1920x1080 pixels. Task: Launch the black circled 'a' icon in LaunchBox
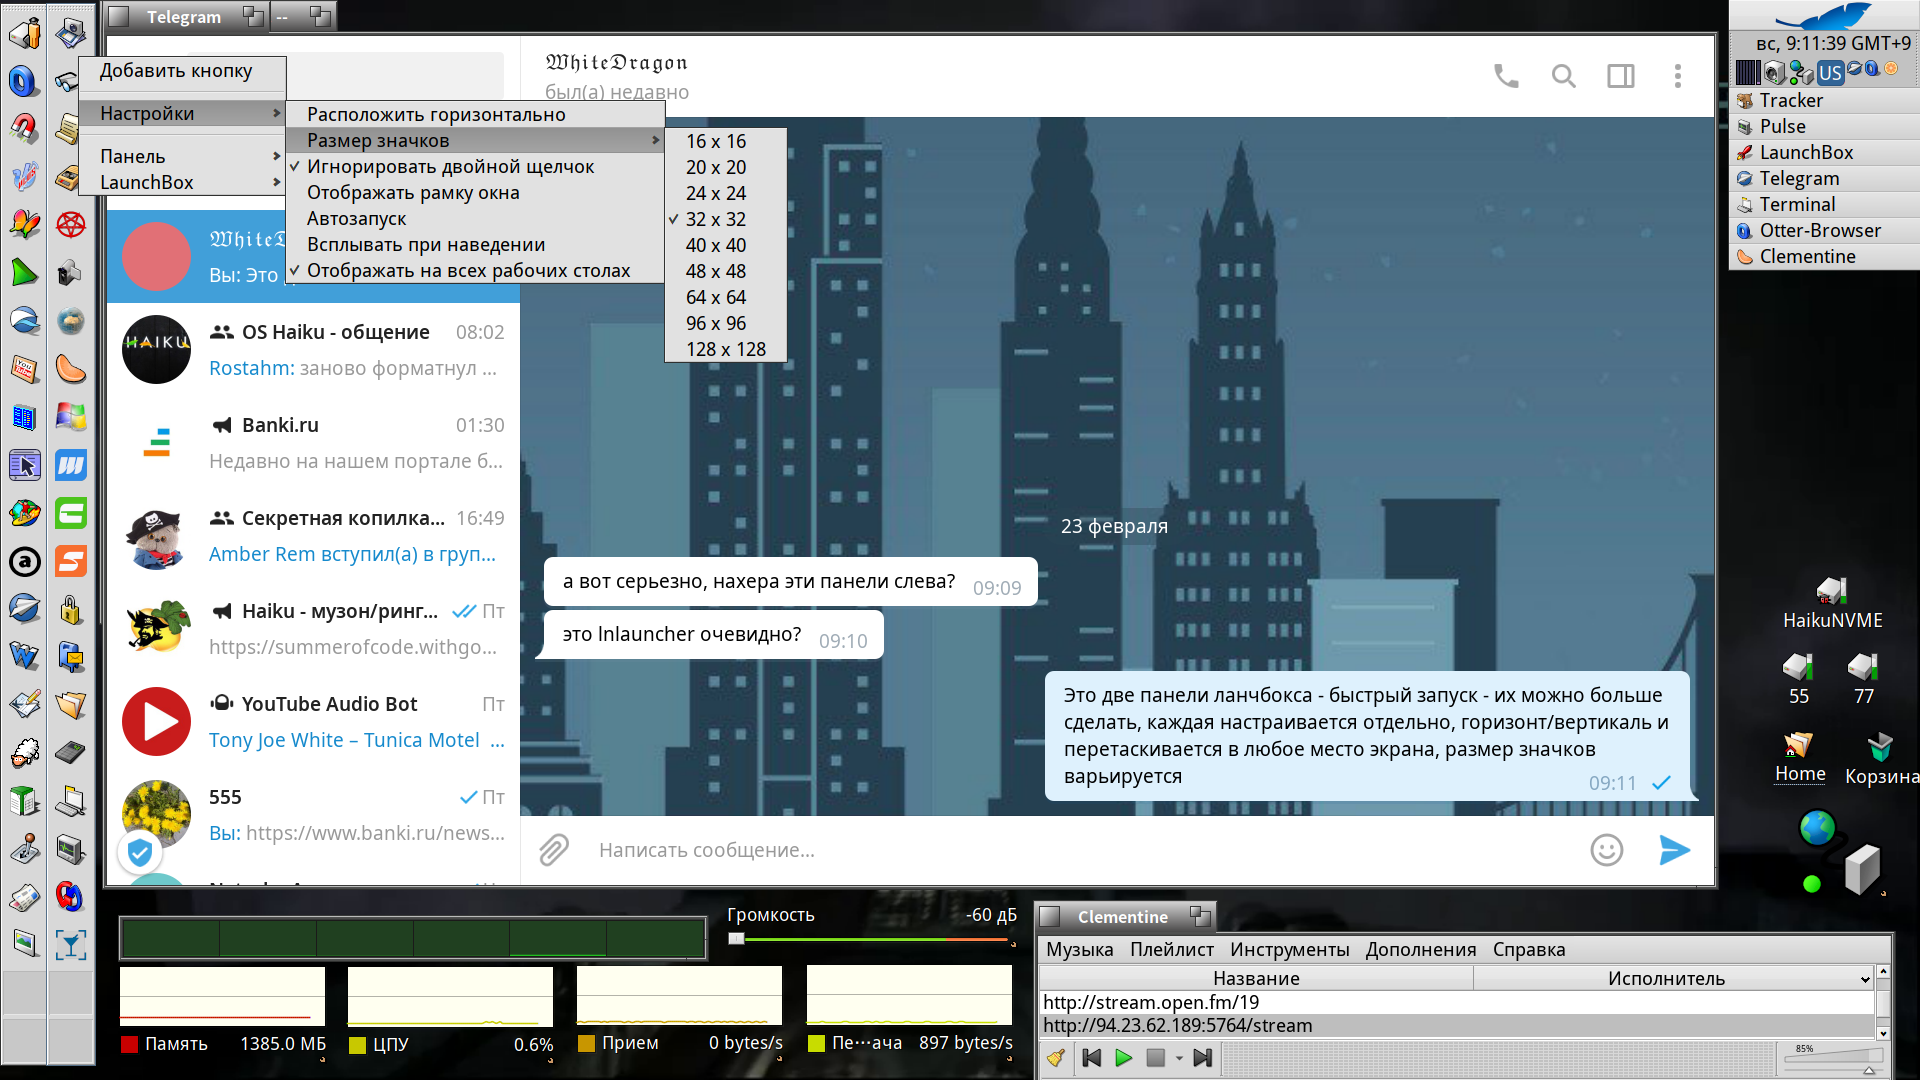[x=24, y=561]
